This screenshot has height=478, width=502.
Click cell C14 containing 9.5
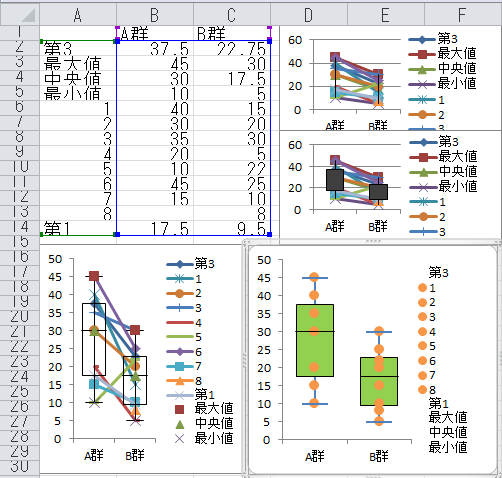click(232, 228)
